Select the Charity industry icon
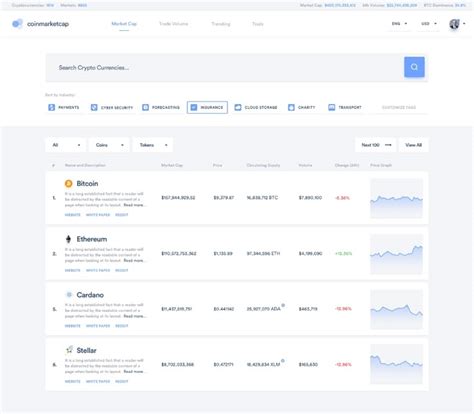Image resolution: width=474 pixels, height=414 pixels. (x=291, y=107)
